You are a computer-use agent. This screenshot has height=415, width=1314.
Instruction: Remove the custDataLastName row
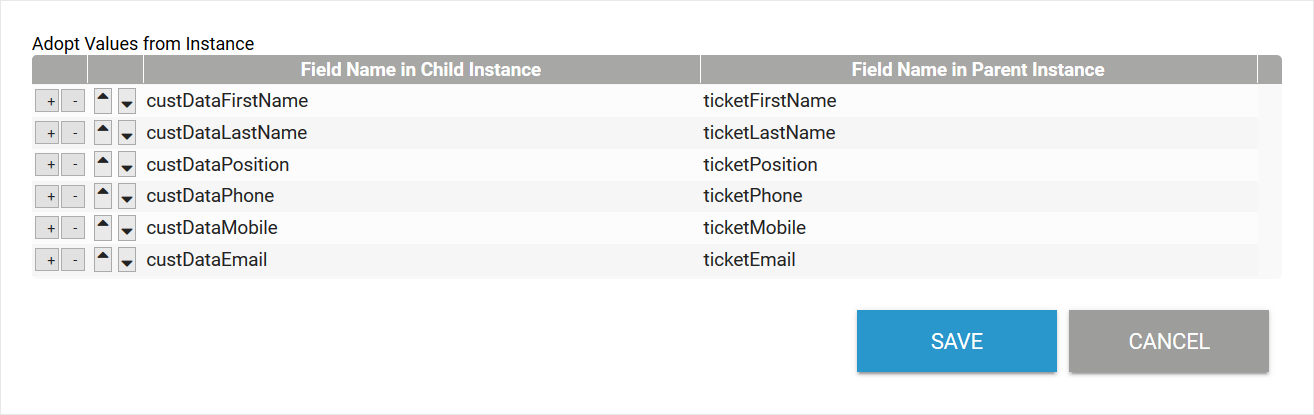click(73, 133)
